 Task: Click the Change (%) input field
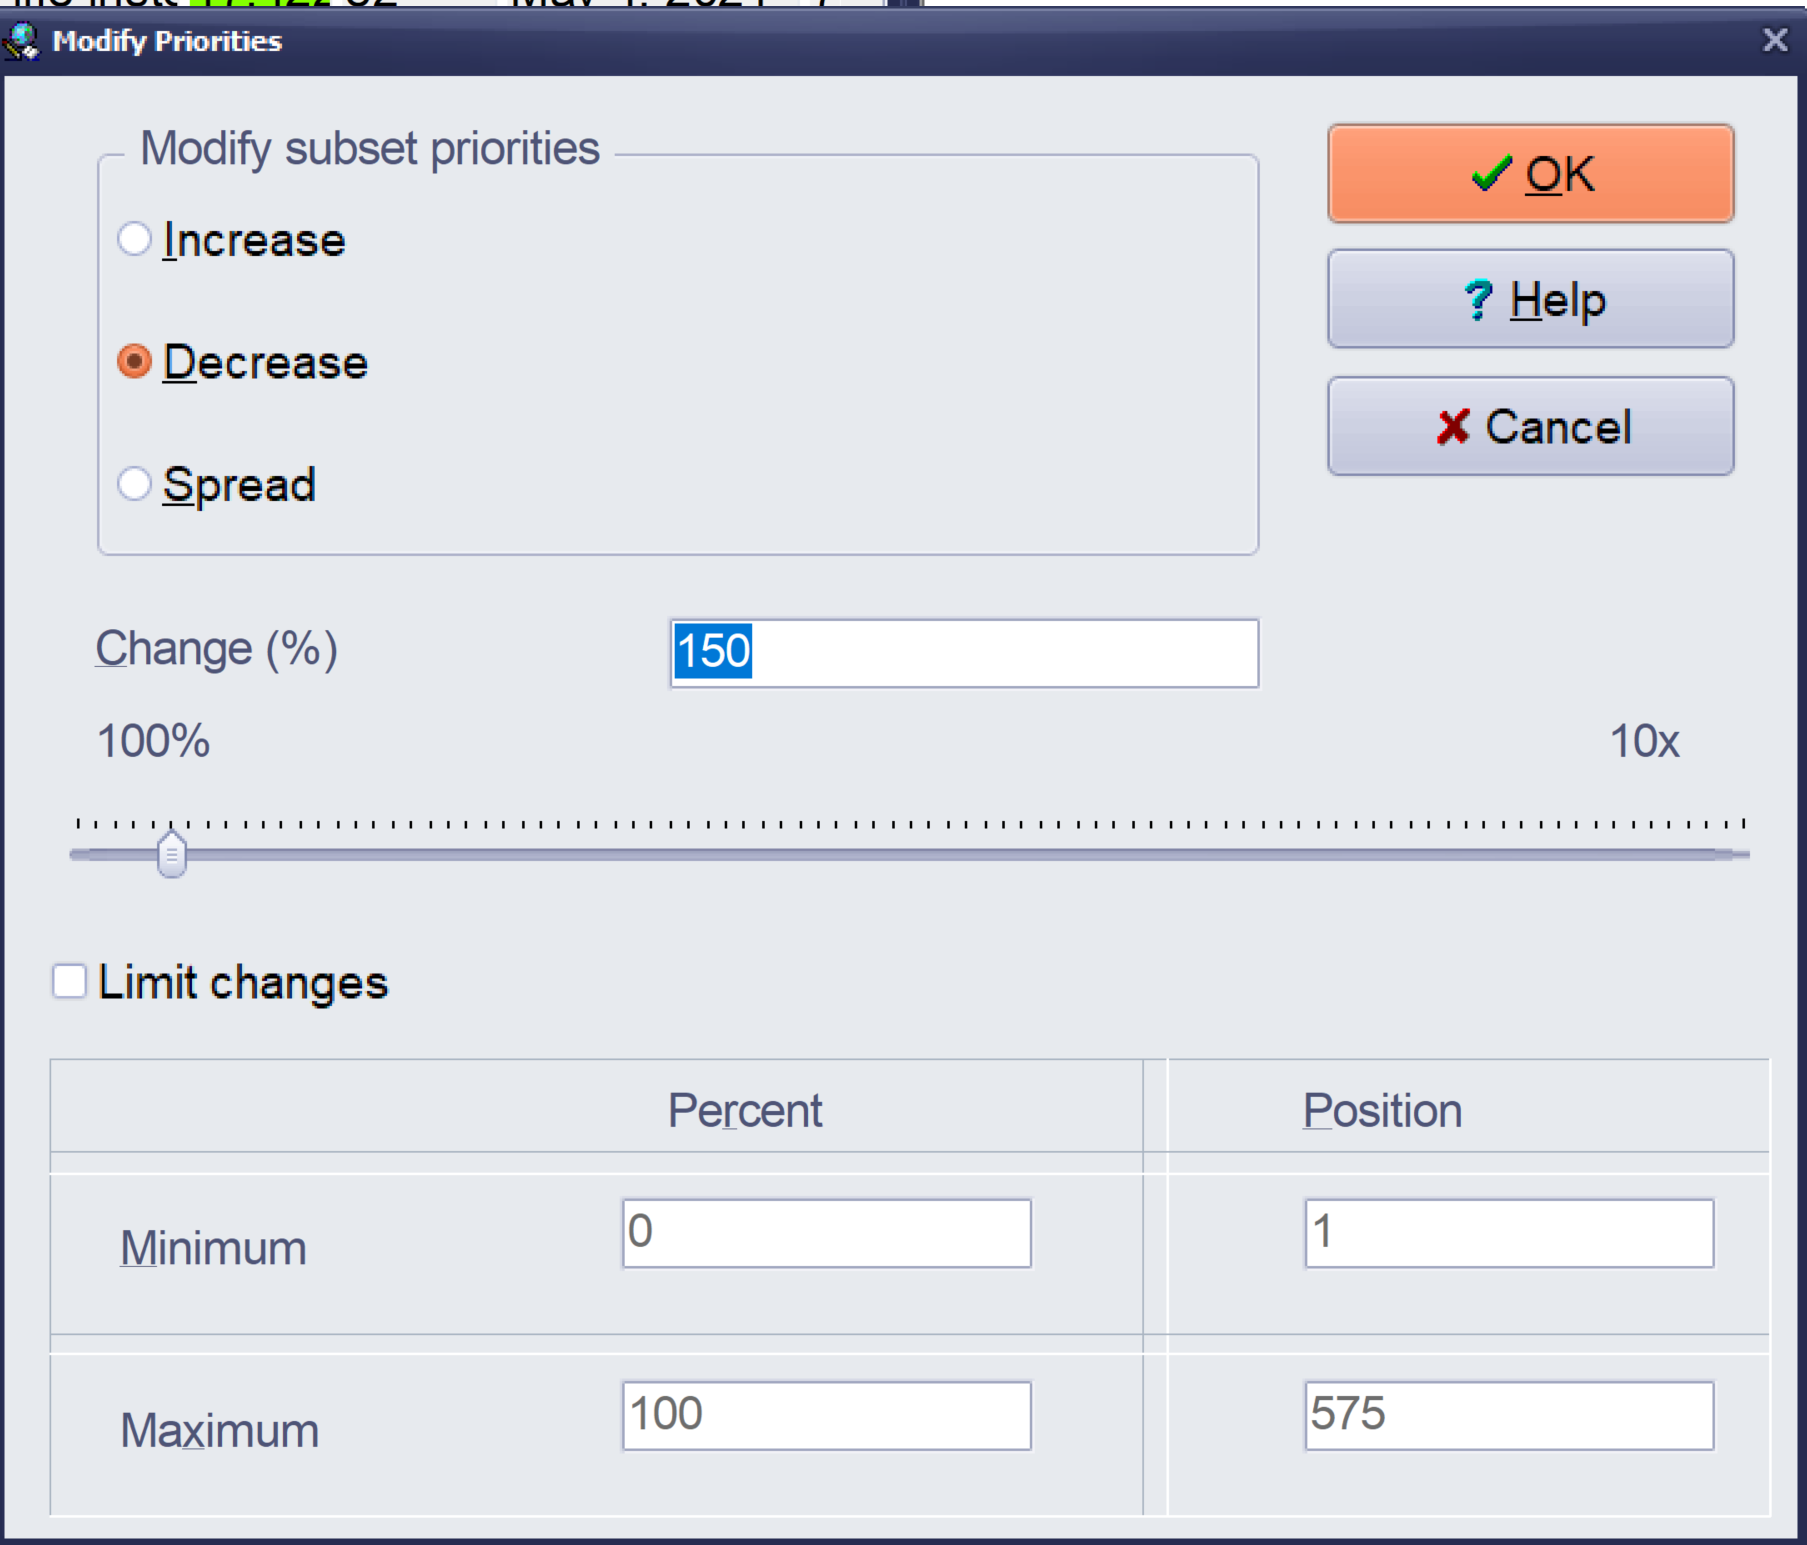963,653
